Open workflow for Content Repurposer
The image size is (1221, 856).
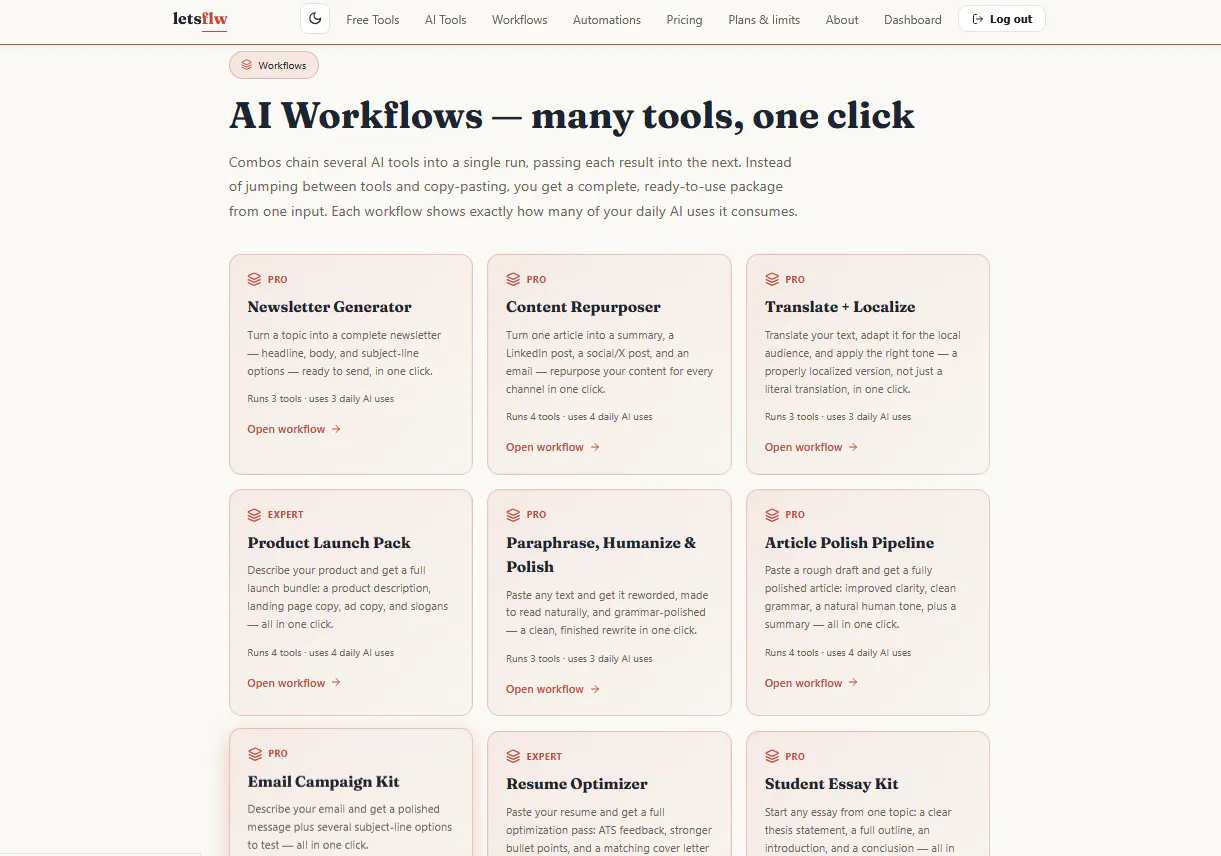(553, 447)
